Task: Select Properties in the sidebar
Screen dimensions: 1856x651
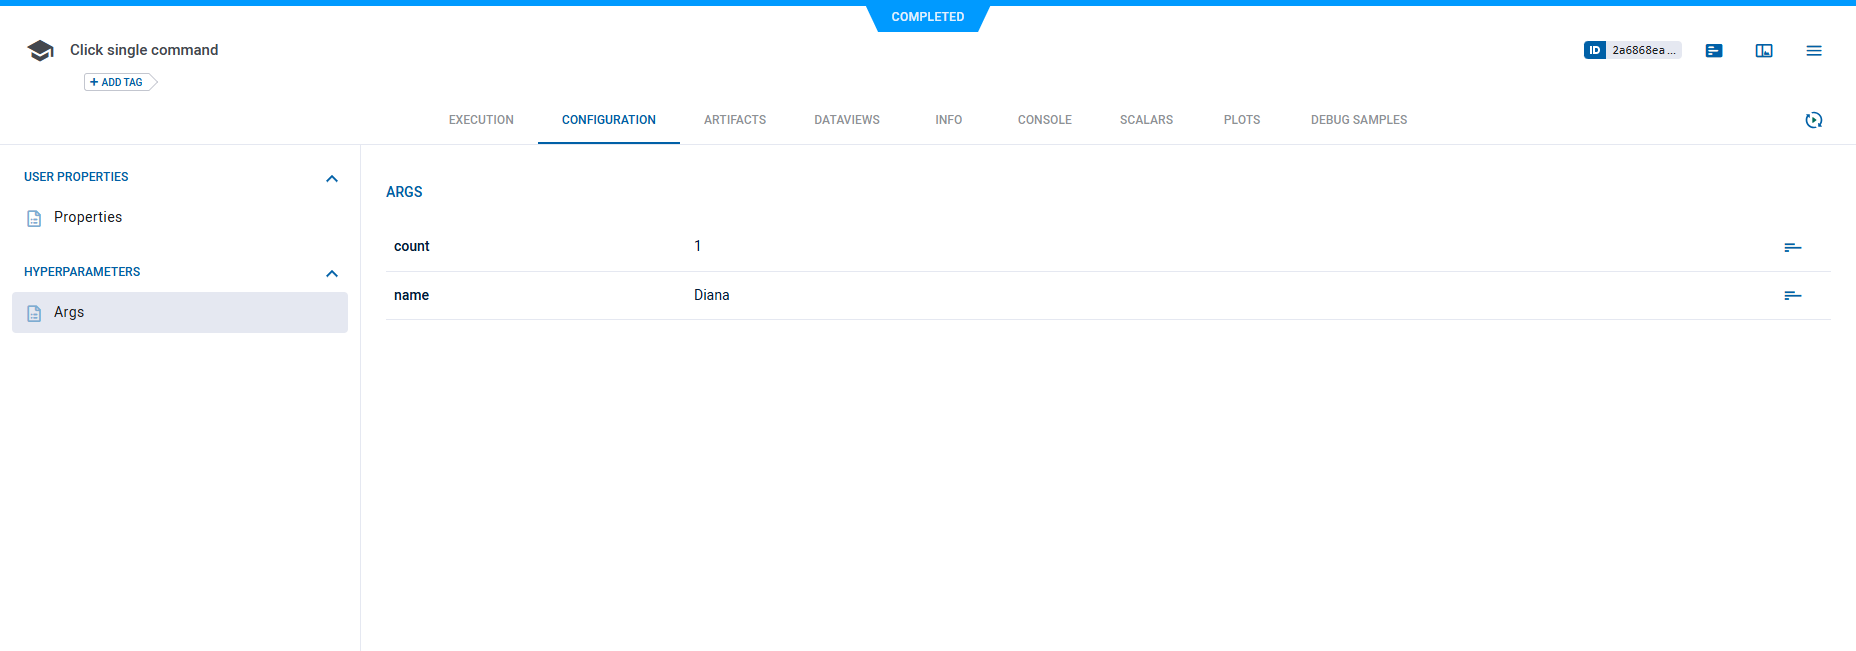Action: point(88,217)
